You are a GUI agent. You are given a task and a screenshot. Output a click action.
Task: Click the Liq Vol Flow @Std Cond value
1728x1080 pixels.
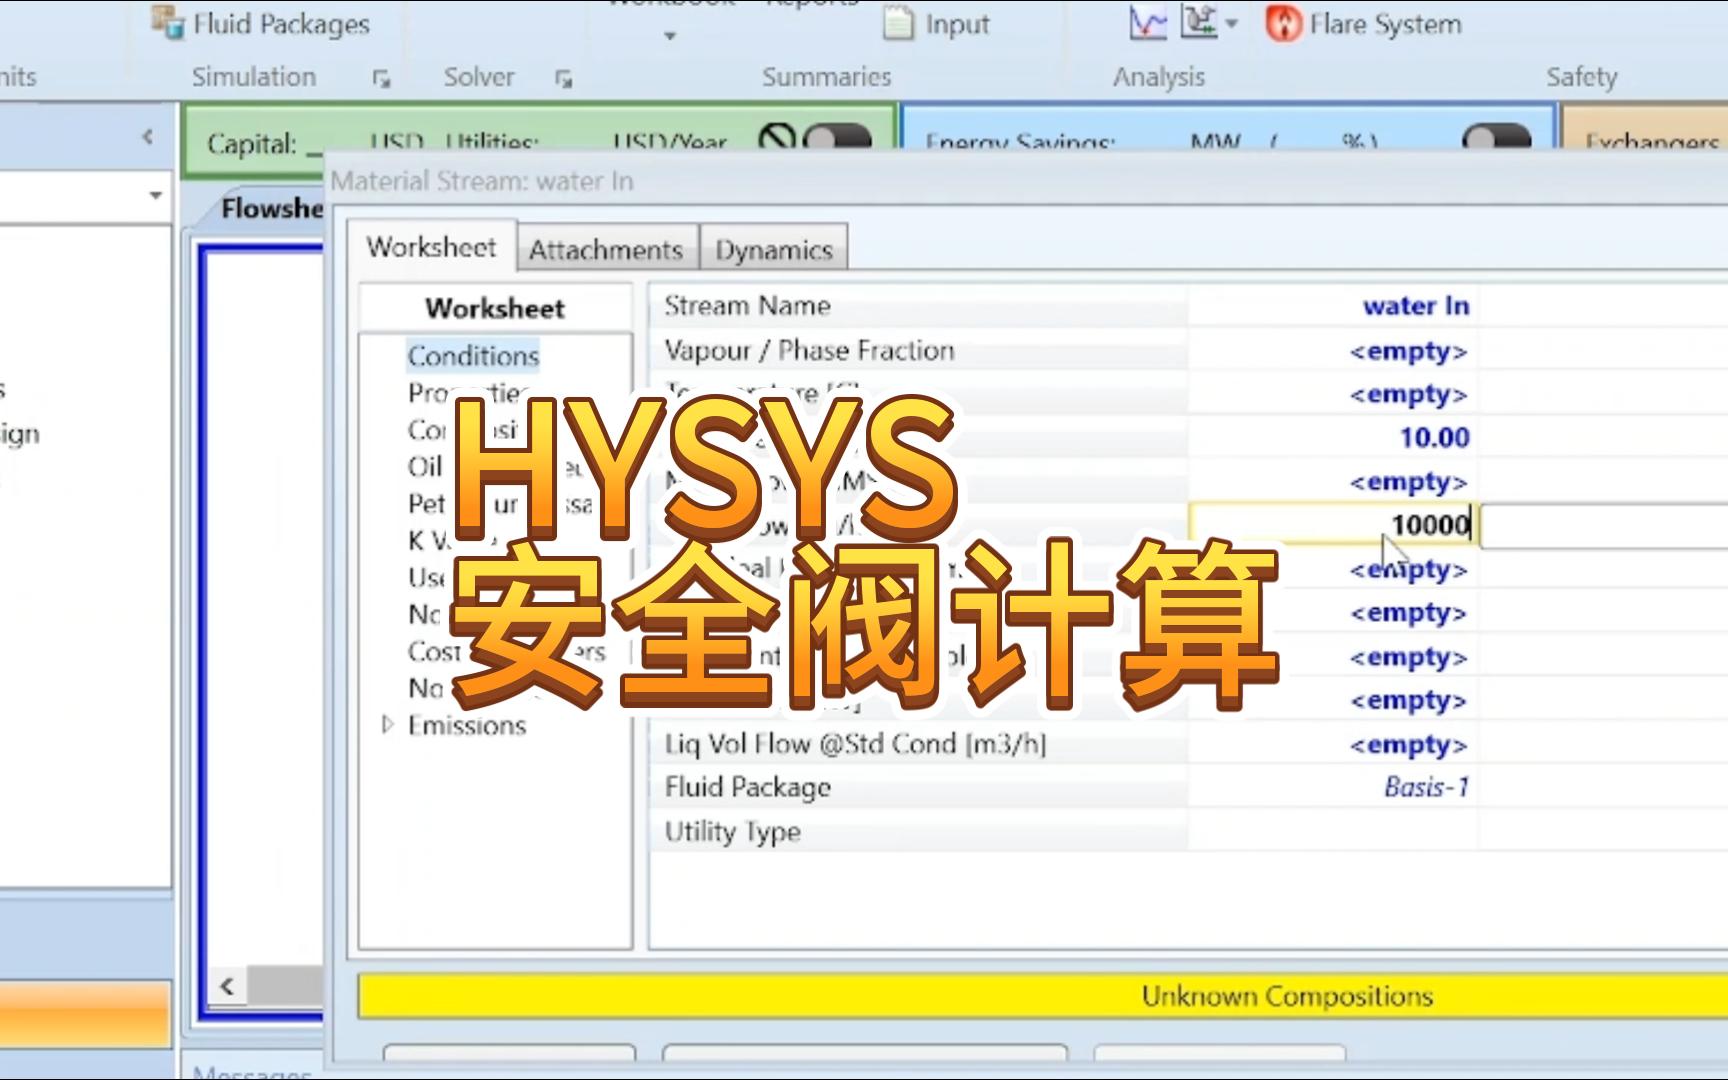[1332, 745]
